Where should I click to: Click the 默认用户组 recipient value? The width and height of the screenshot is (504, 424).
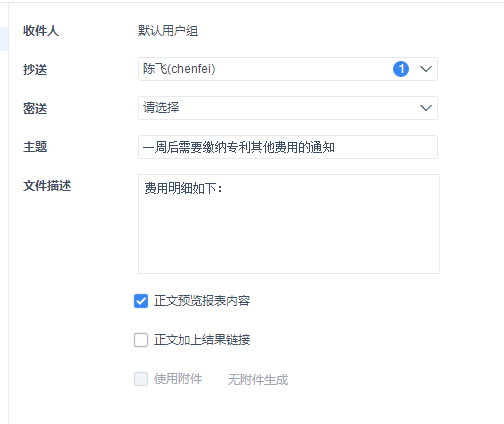coord(168,31)
